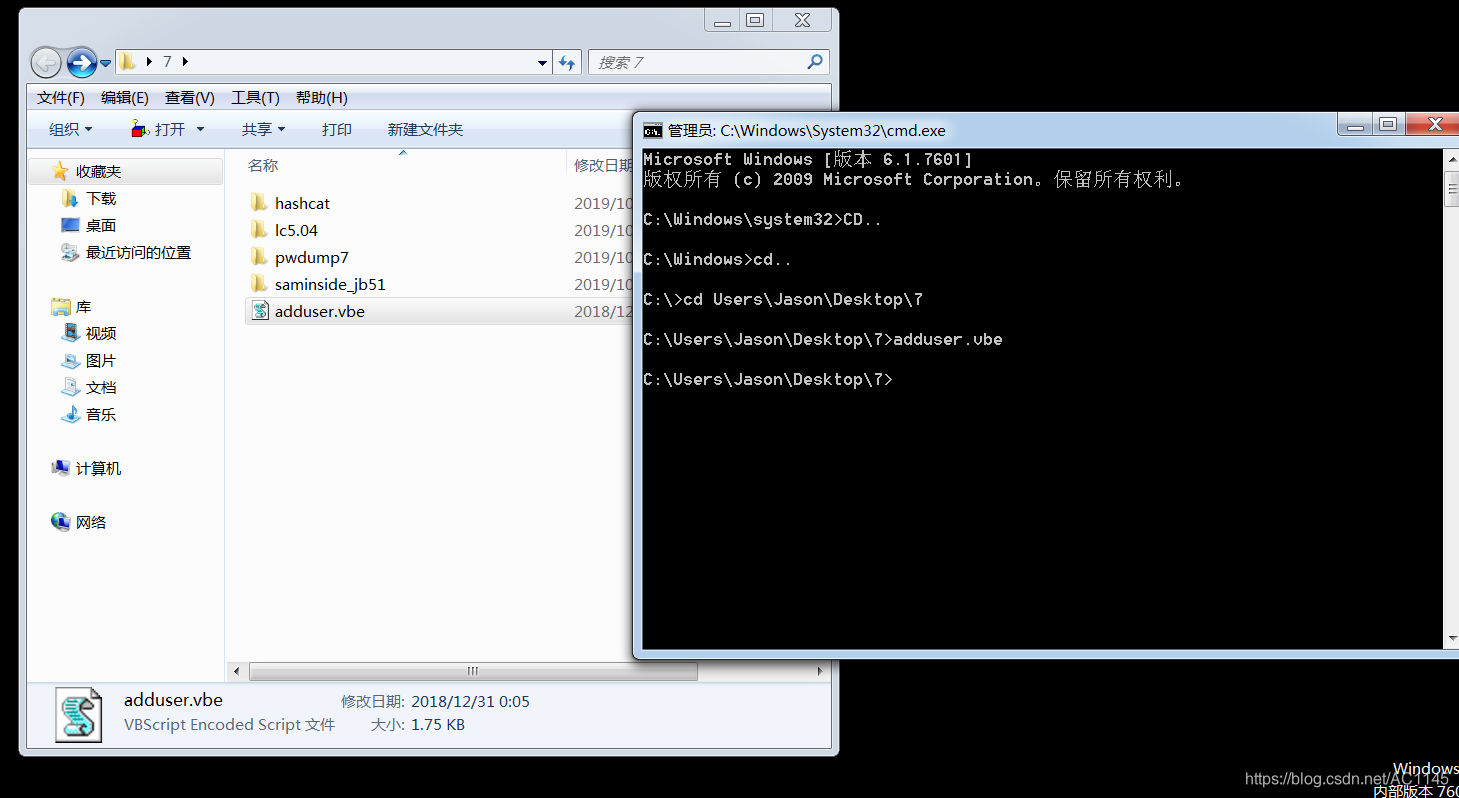The image size is (1459, 798).
Task: Select 库 in the navigation pane
Action: (x=83, y=307)
